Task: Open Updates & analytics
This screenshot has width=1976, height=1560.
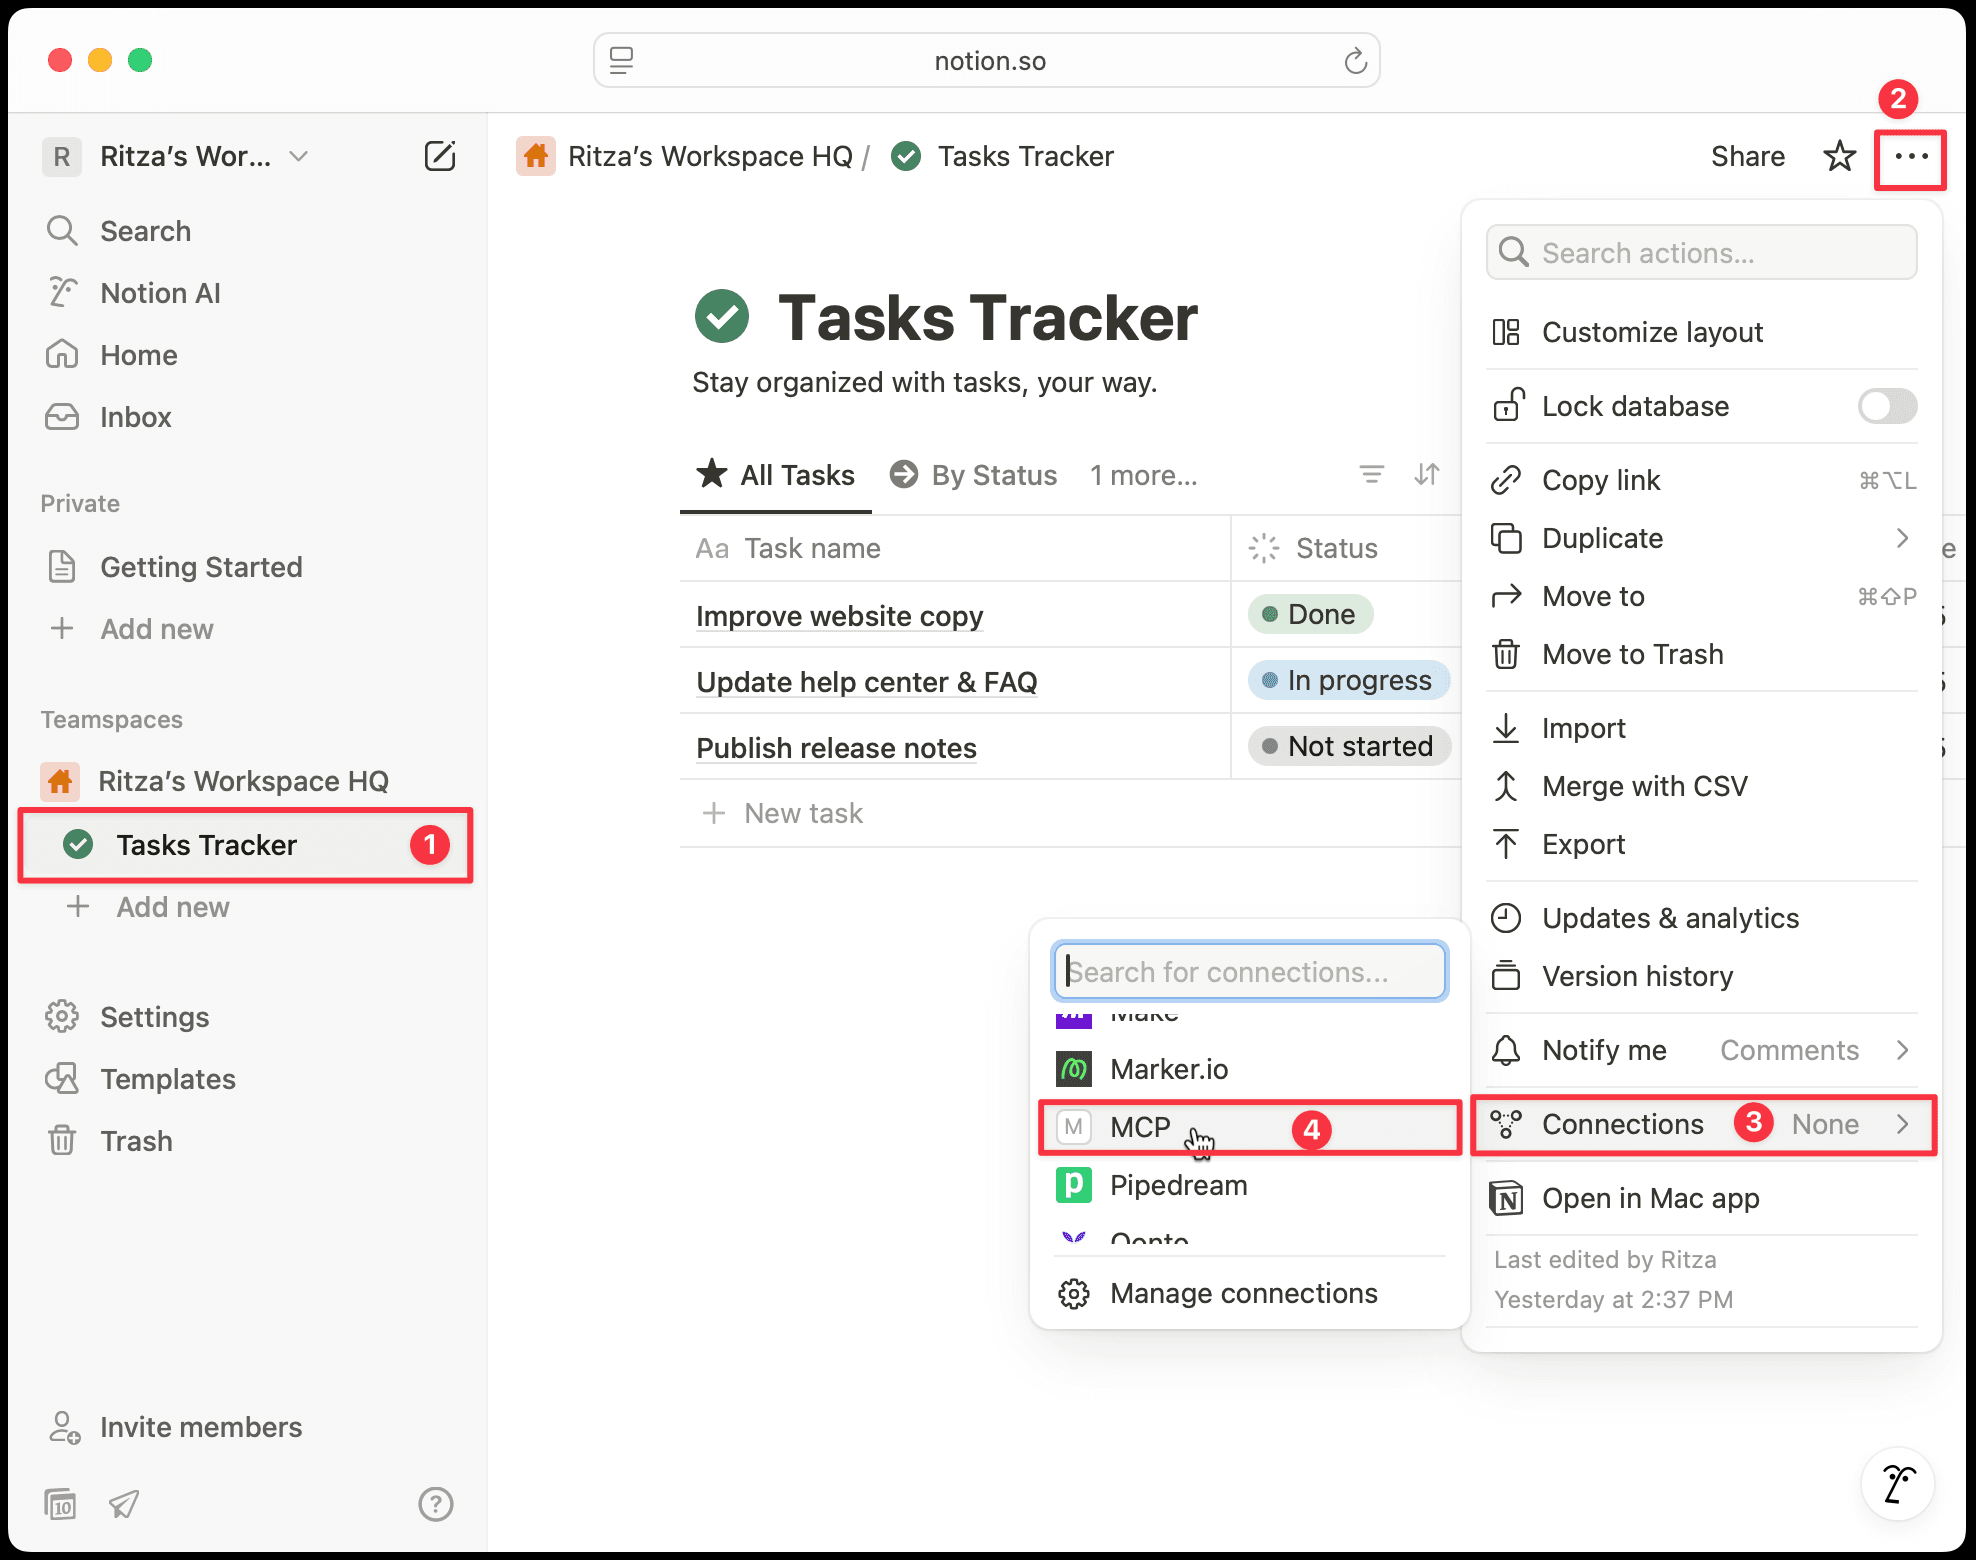Action: 1701,918
